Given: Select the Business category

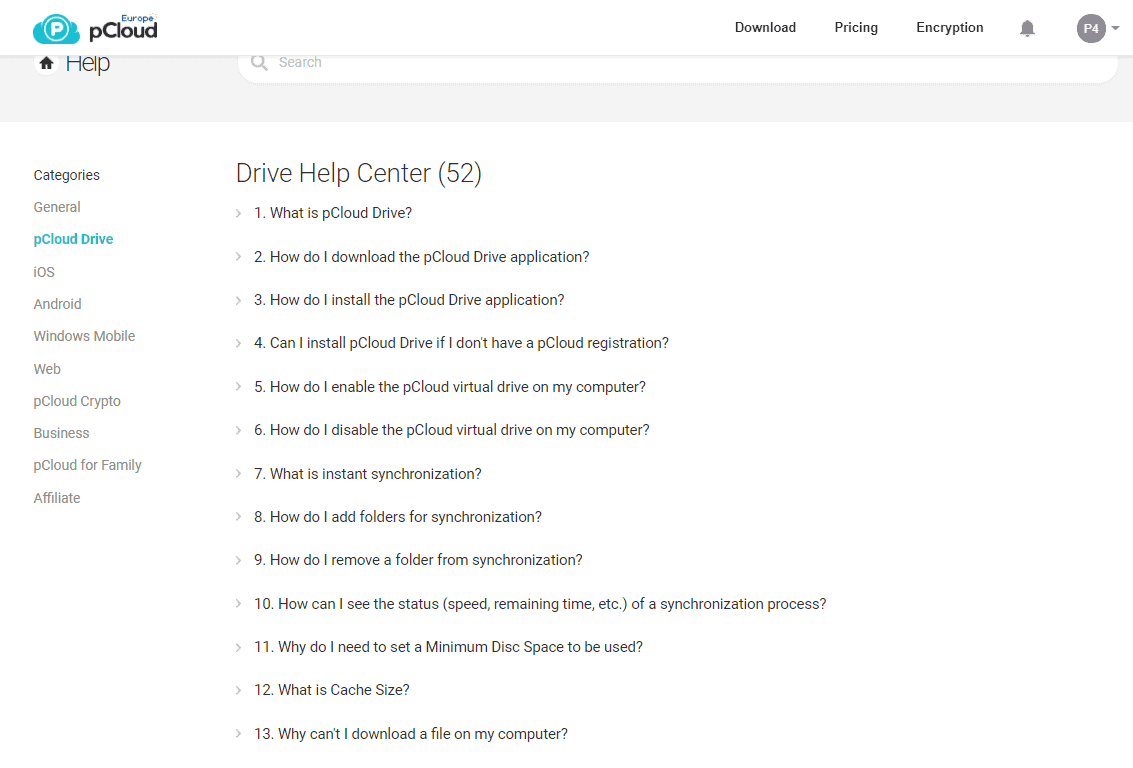Looking at the screenshot, I should point(61,433).
